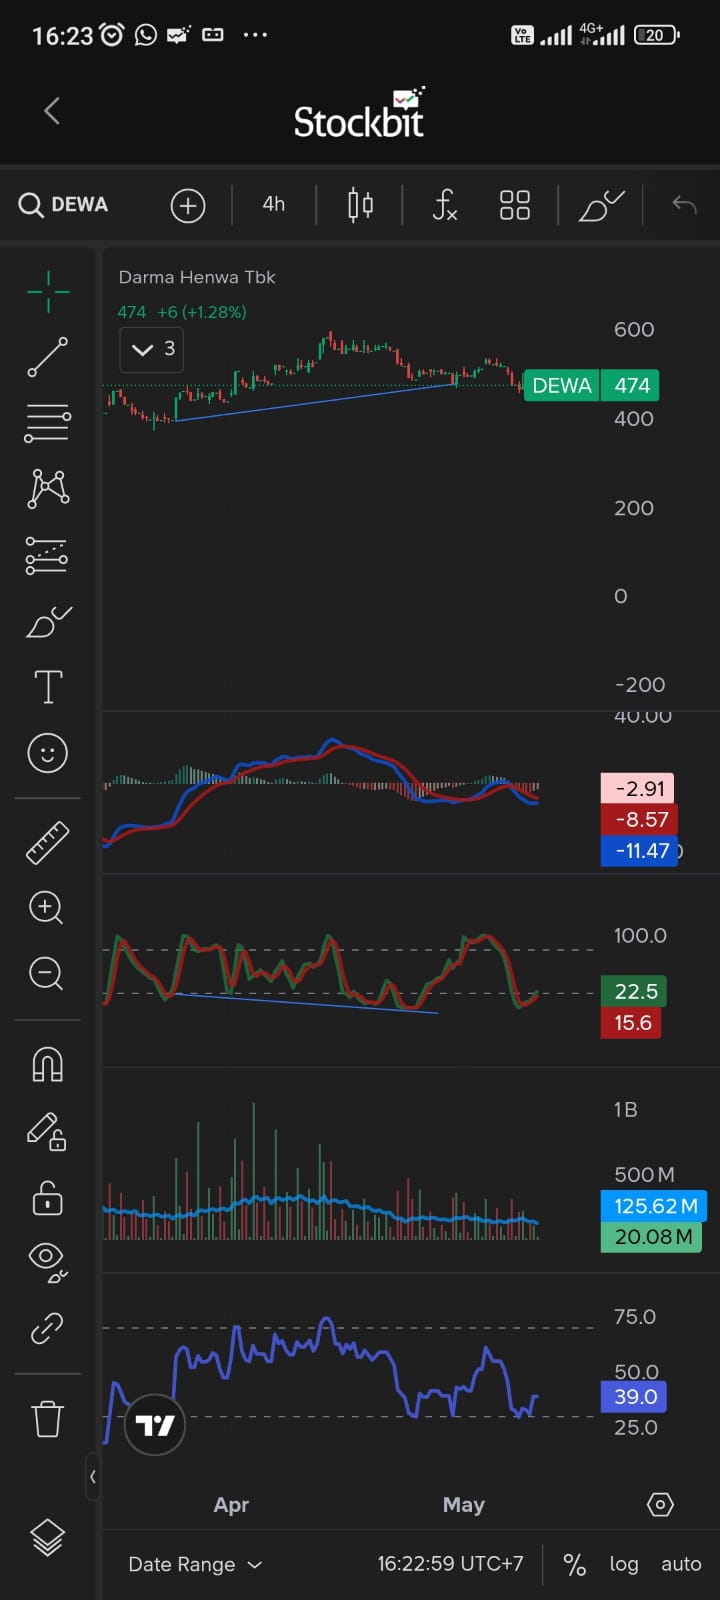Click the -2.91 MACD histogram value
The width and height of the screenshot is (720, 1600).
(x=638, y=789)
